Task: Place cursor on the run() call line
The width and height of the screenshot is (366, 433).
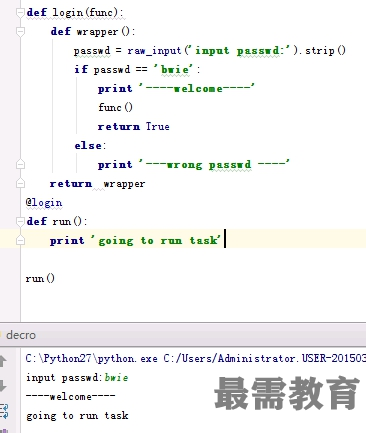Action: [40, 278]
